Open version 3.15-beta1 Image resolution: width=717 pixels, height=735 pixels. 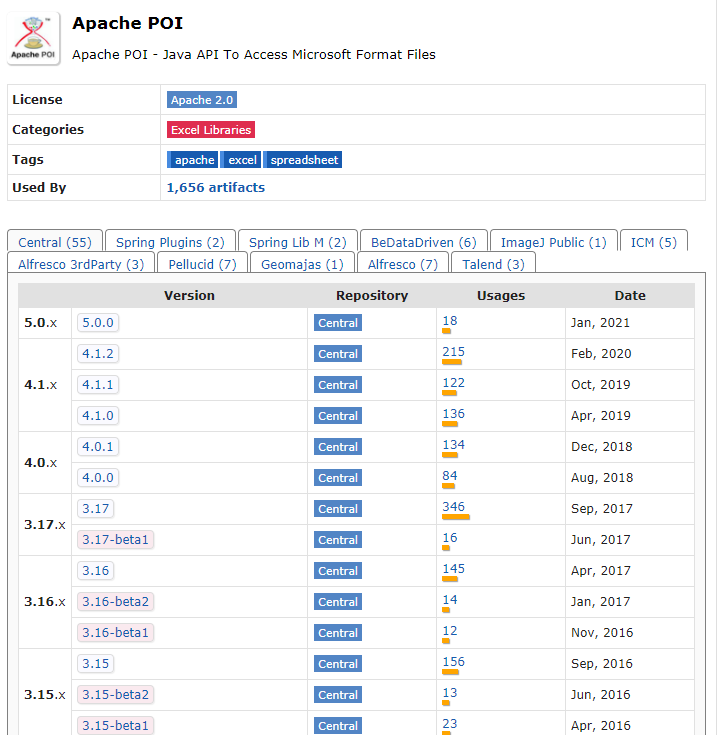tap(115, 725)
